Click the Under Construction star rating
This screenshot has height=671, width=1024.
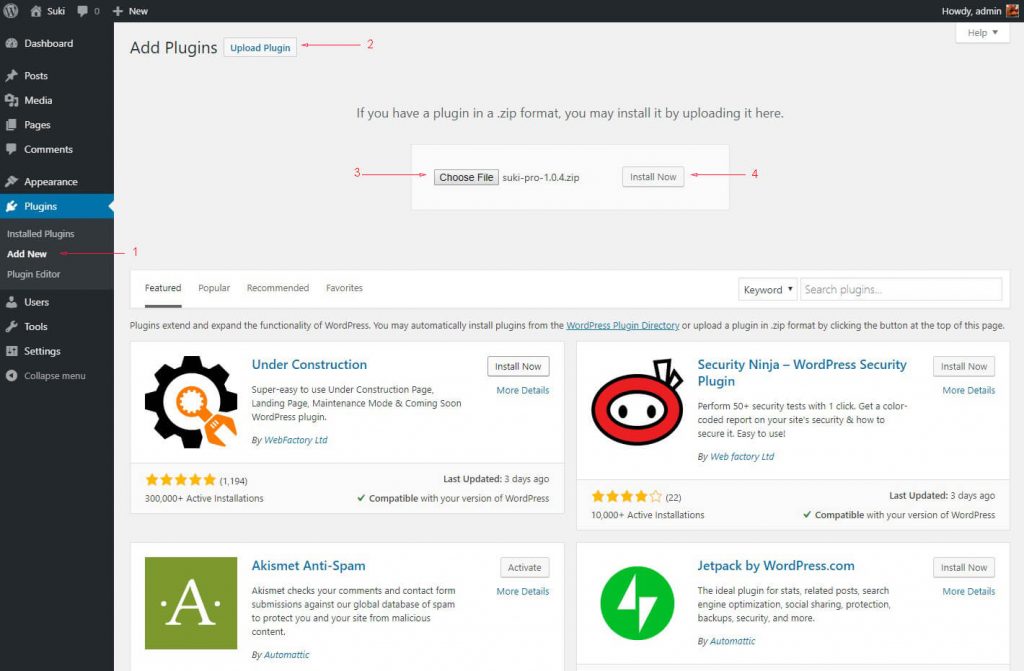(181, 480)
